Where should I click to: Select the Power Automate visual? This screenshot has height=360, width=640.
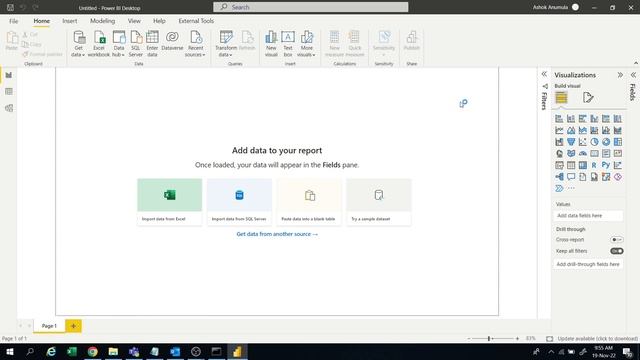pos(559,188)
